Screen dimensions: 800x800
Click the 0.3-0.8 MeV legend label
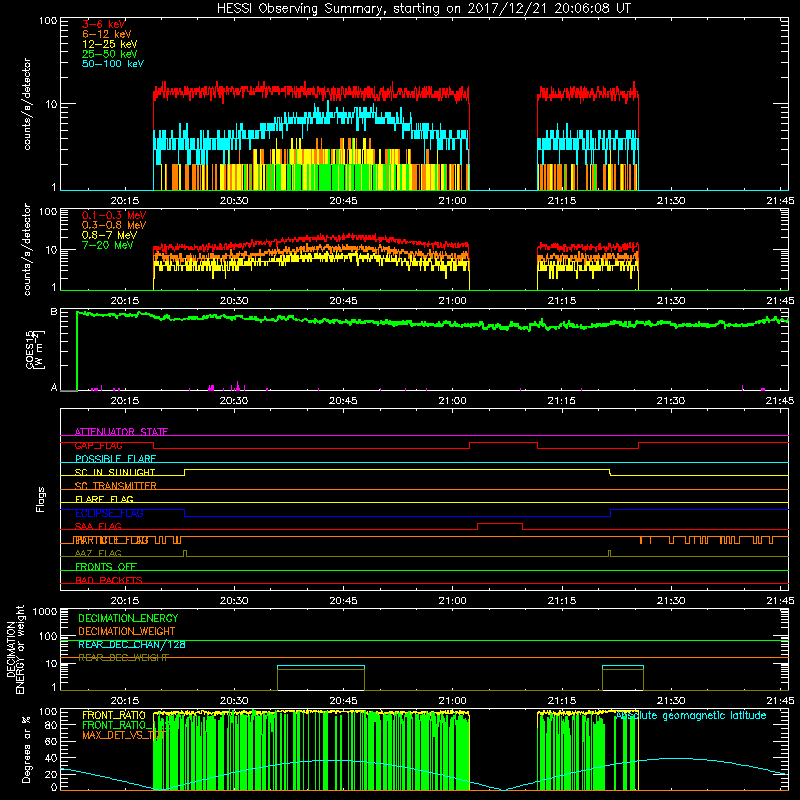(114, 225)
